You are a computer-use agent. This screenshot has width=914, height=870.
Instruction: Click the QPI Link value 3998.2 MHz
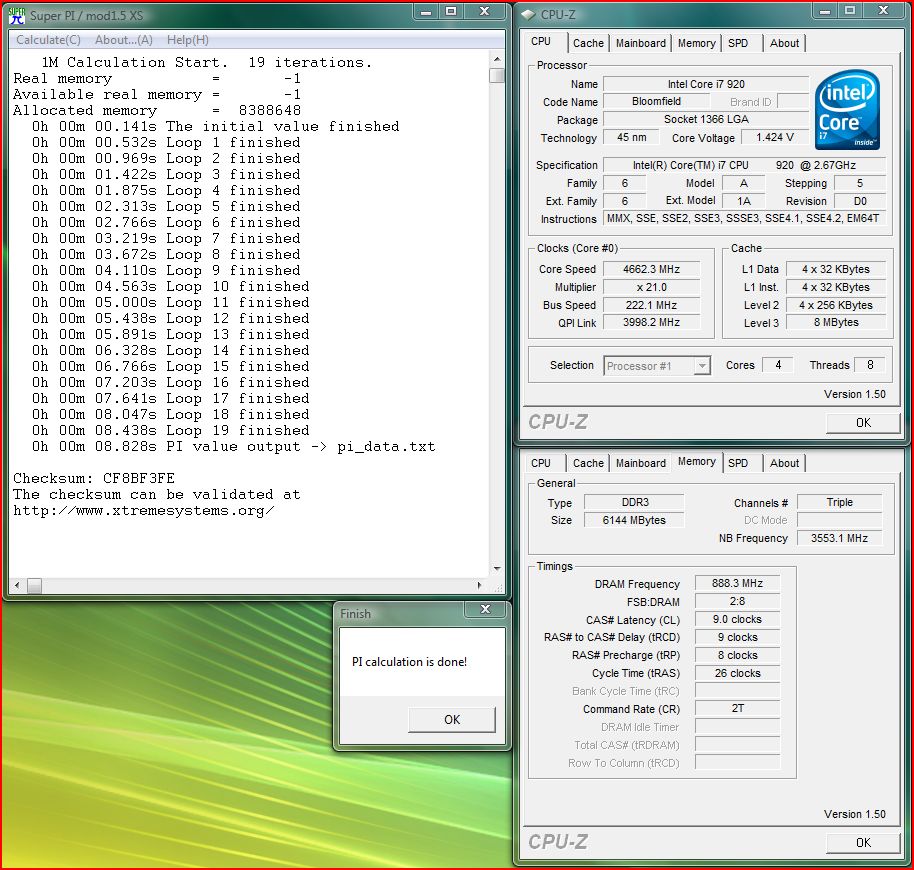click(652, 322)
